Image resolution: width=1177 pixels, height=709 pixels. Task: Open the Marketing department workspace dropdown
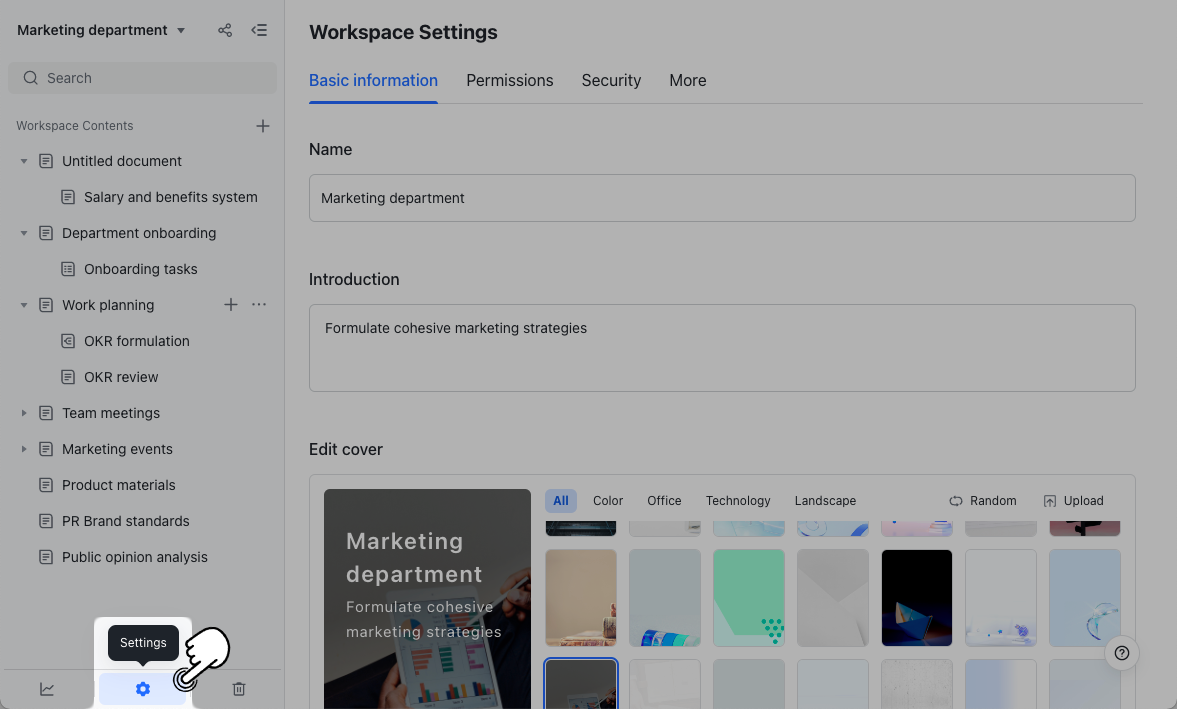(x=181, y=31)
